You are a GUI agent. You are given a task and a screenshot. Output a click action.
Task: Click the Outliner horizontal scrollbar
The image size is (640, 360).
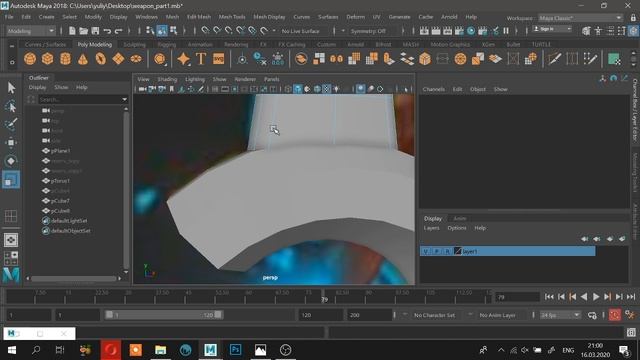tap(74, 278)
